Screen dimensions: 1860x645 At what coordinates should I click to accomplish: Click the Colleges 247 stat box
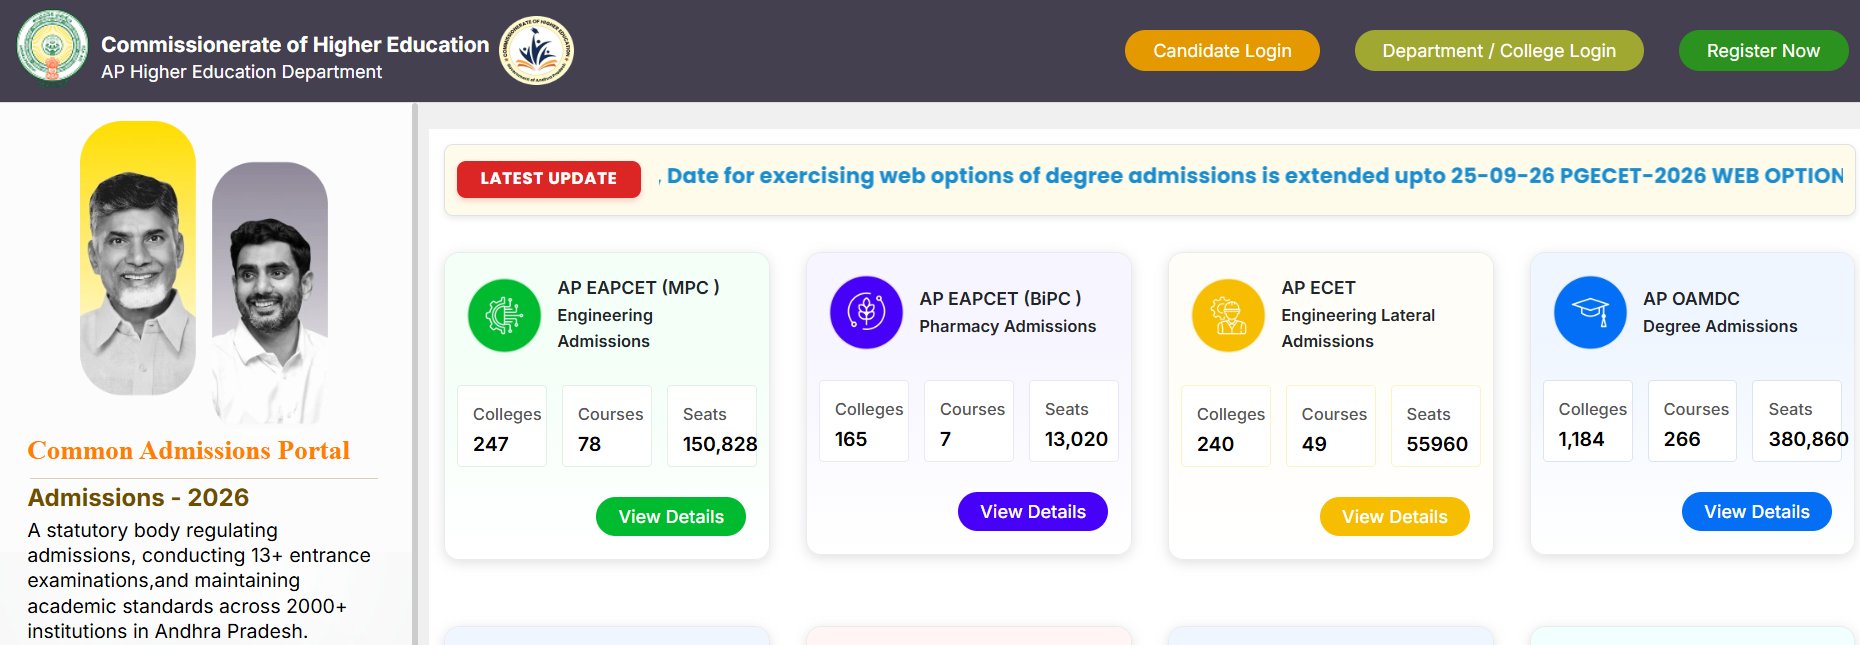pyautogui.click(x=502, y=426)
